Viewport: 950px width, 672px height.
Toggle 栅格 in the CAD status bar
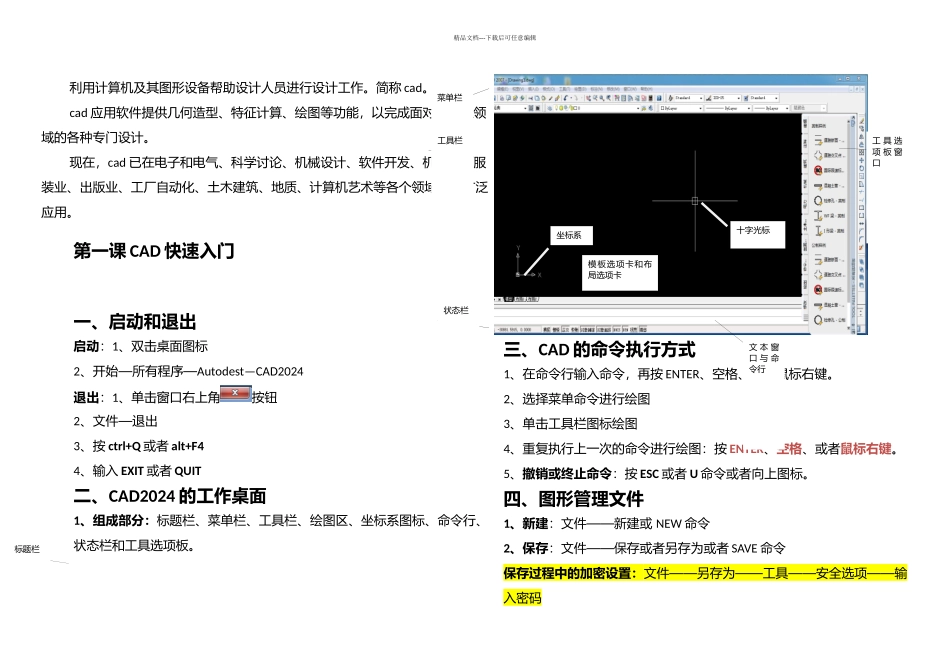556,329
